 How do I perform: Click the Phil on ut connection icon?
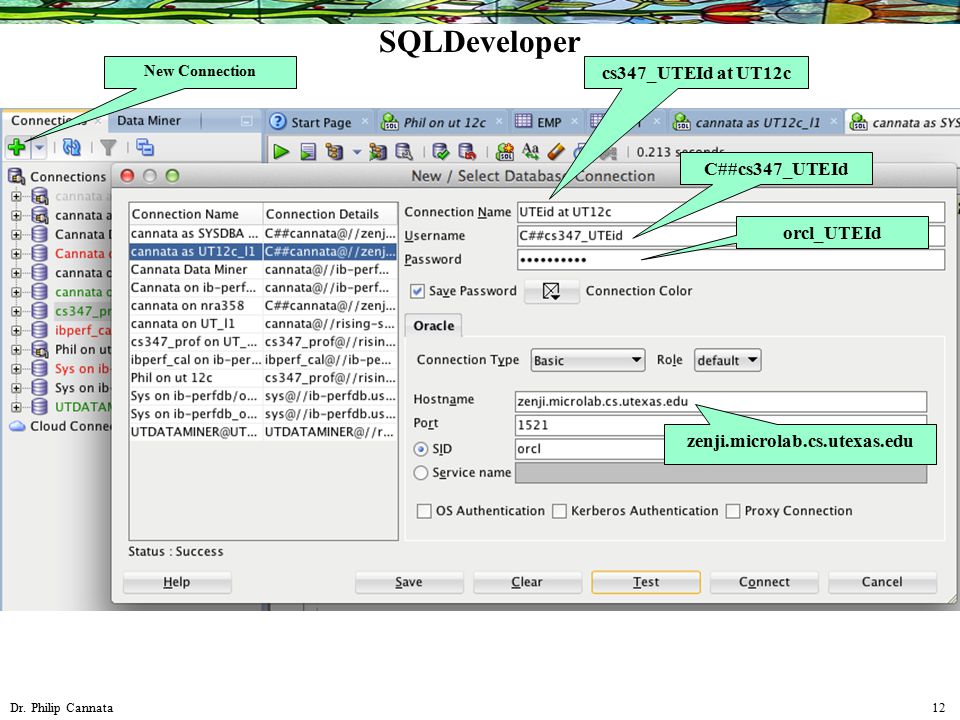[x=40, y=350]
